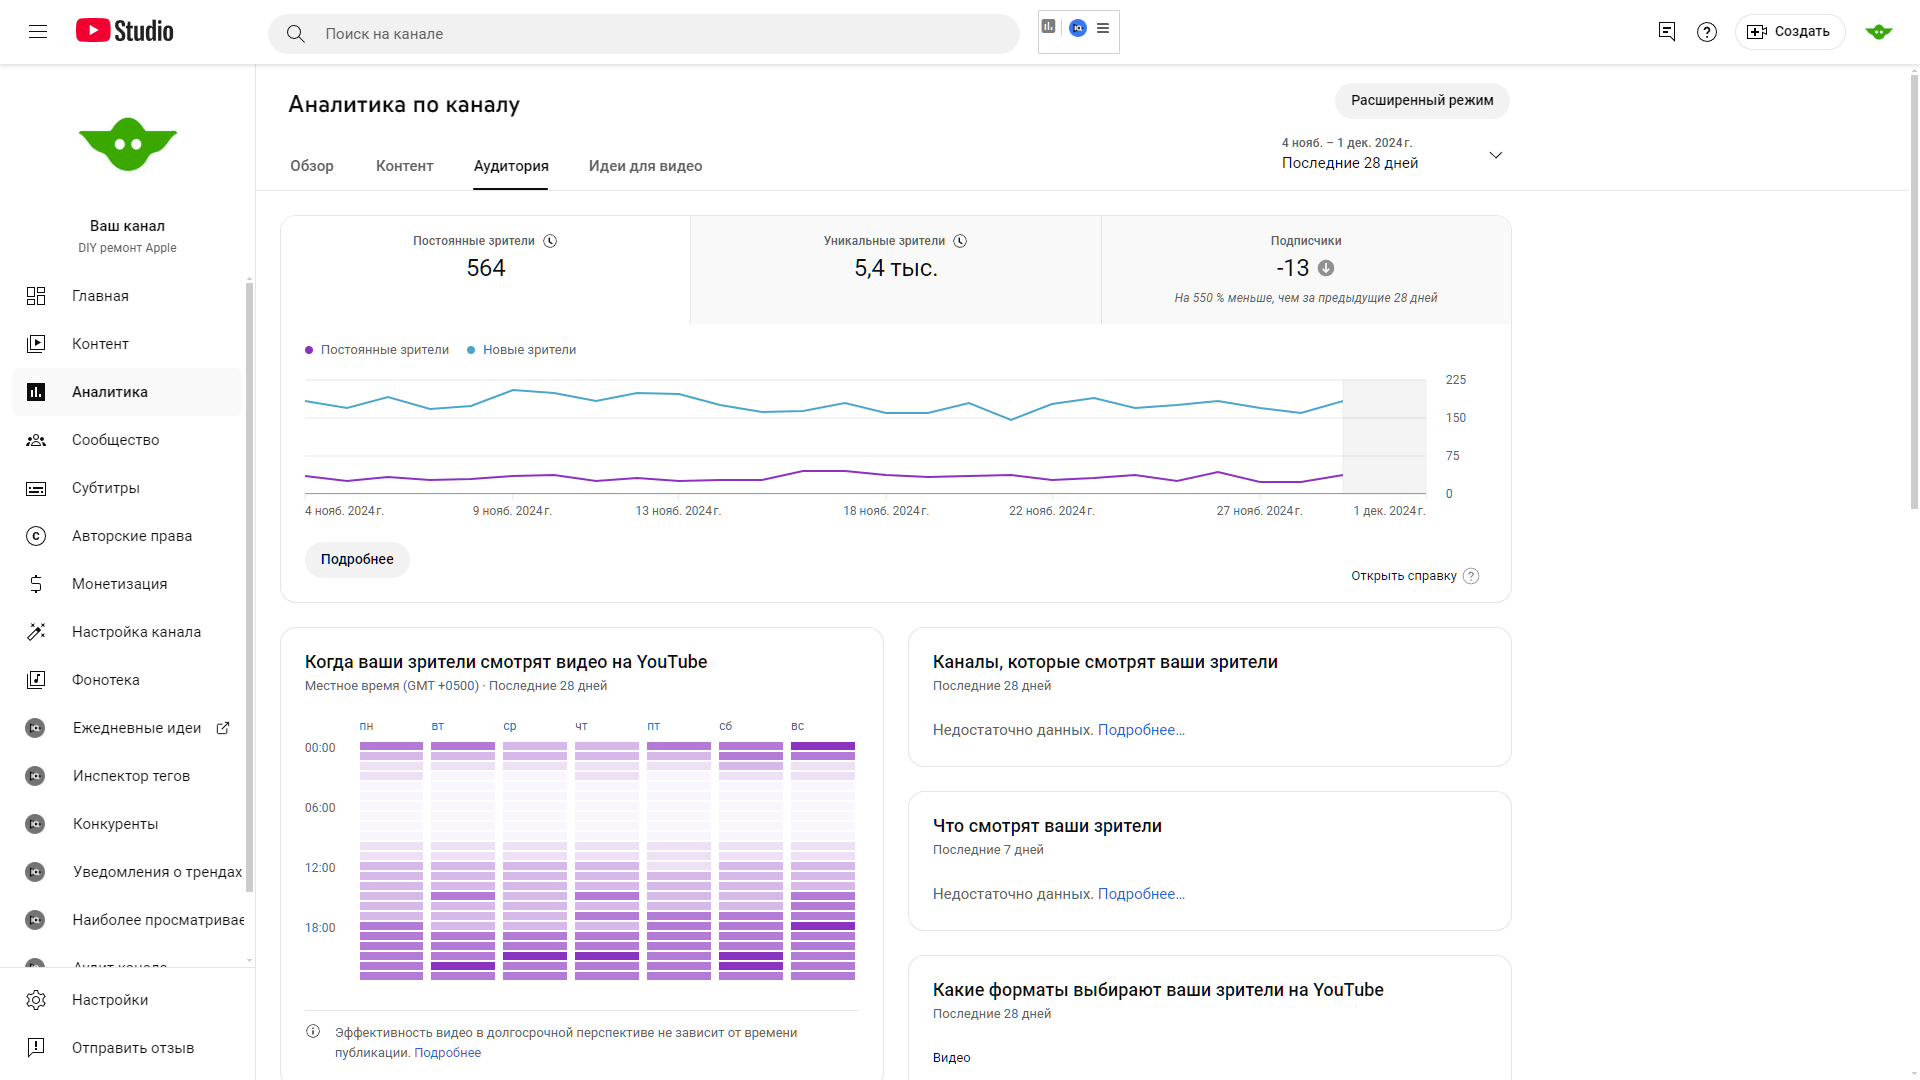This screenshot has width=1920, height=1080.
Task: Click the Sunday midnight heatmap cell
Action: point(823,746)
